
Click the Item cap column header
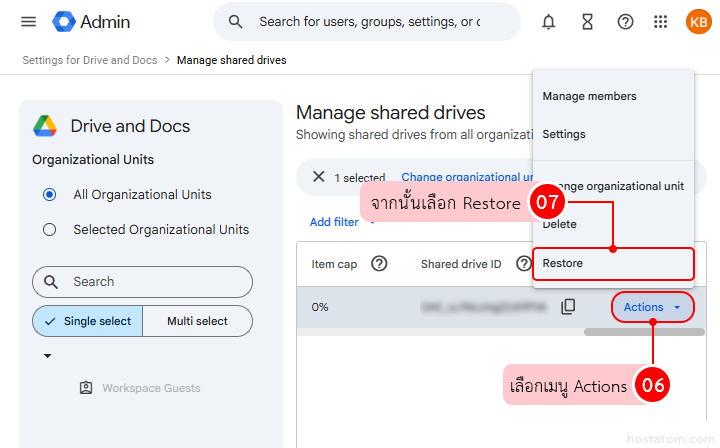[x=334, y=264]
